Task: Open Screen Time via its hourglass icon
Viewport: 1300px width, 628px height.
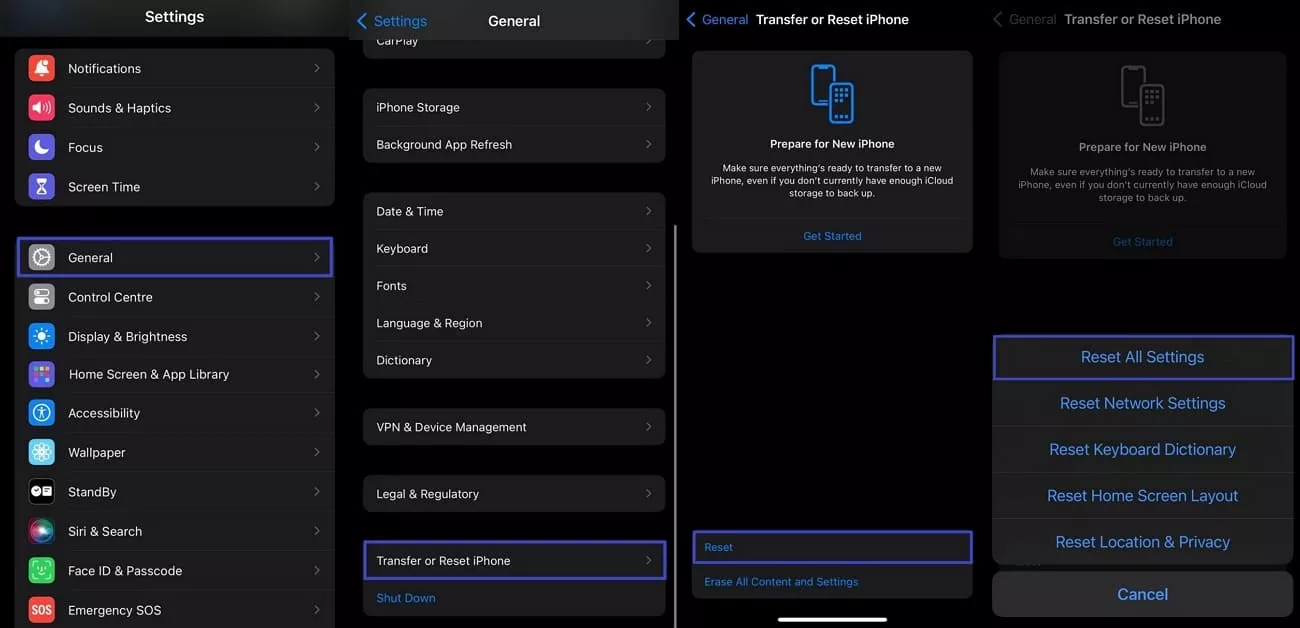Action: (40, 186)
